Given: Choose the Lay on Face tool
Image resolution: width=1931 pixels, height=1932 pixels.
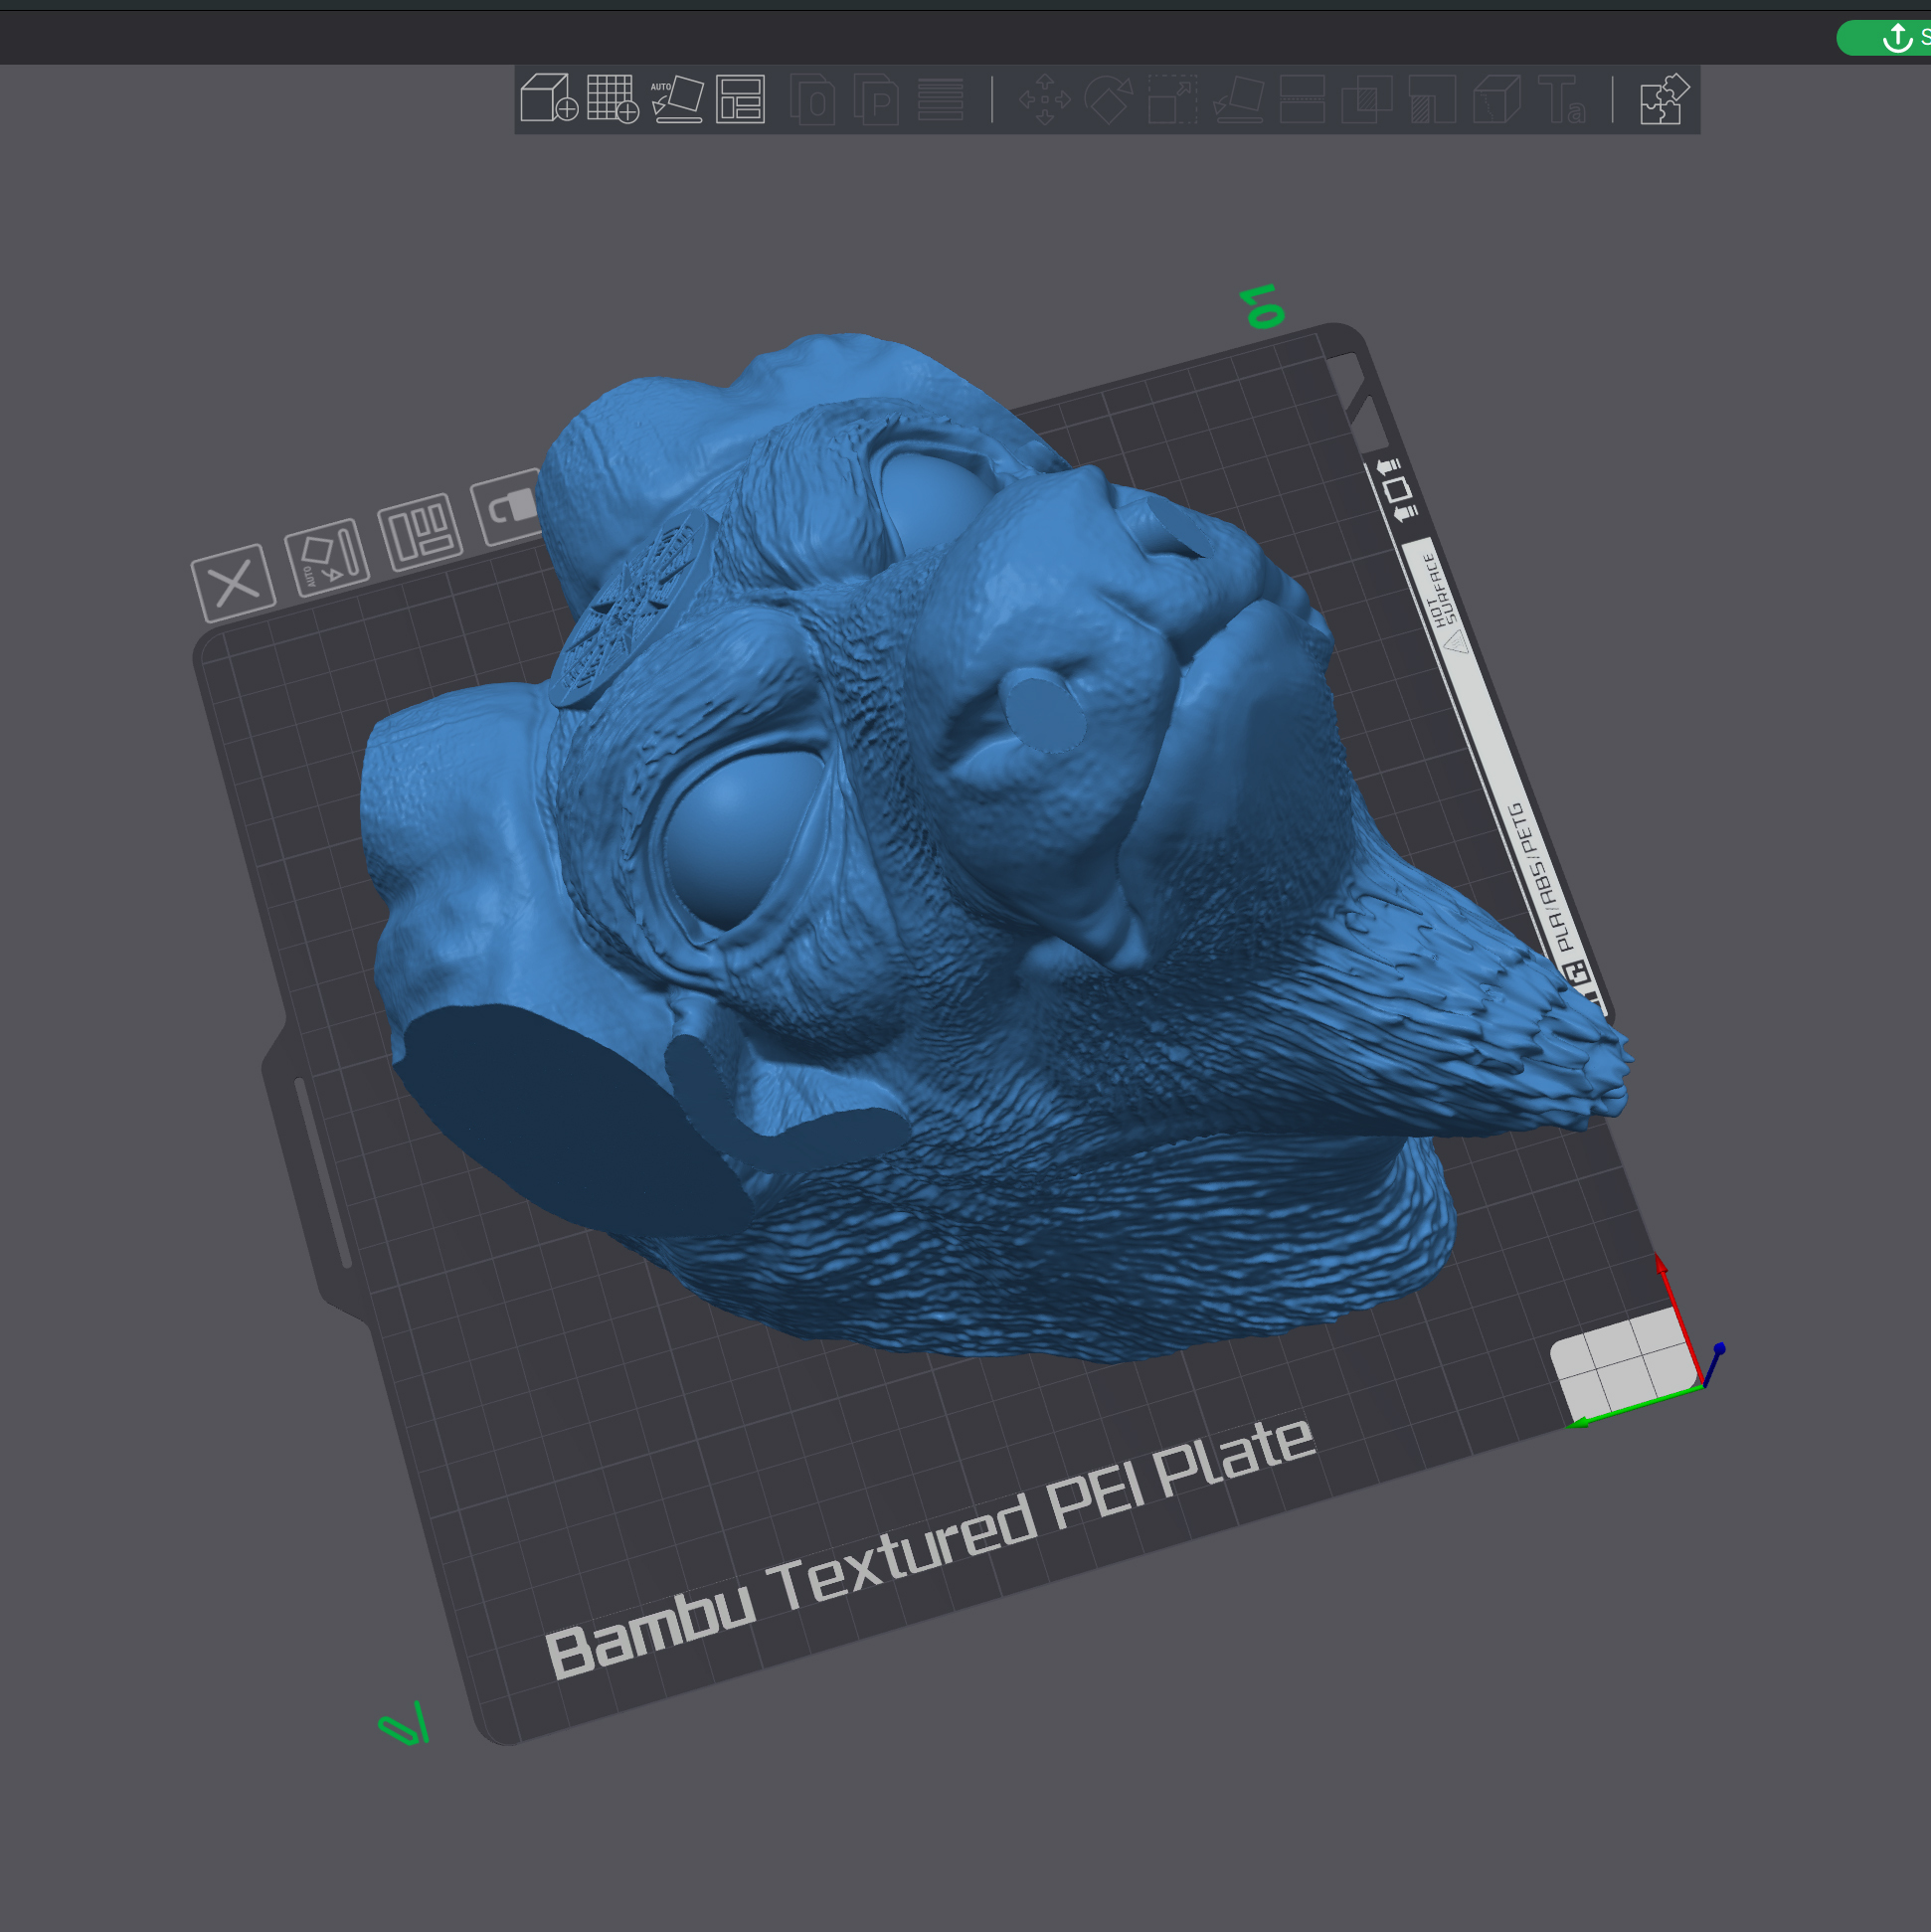Looking at the screenshot, I should [x=1238, y=99].
